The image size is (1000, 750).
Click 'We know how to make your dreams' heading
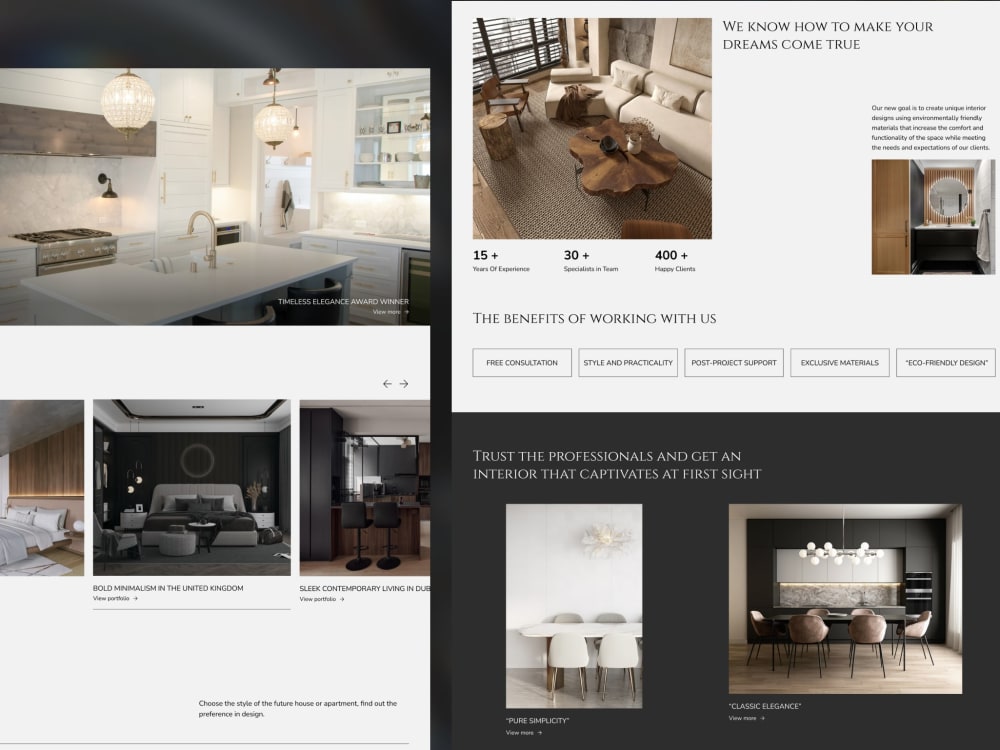[x=828, y=35]
